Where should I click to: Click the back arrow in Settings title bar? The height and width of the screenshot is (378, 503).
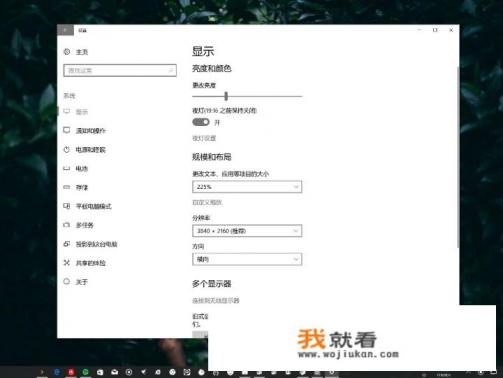65,30
